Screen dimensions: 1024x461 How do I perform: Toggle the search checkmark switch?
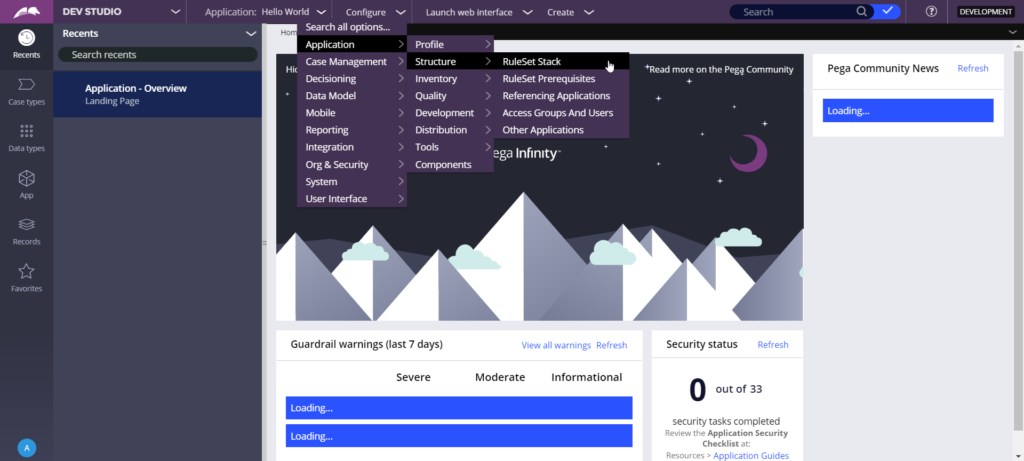(x=887, y=12)
